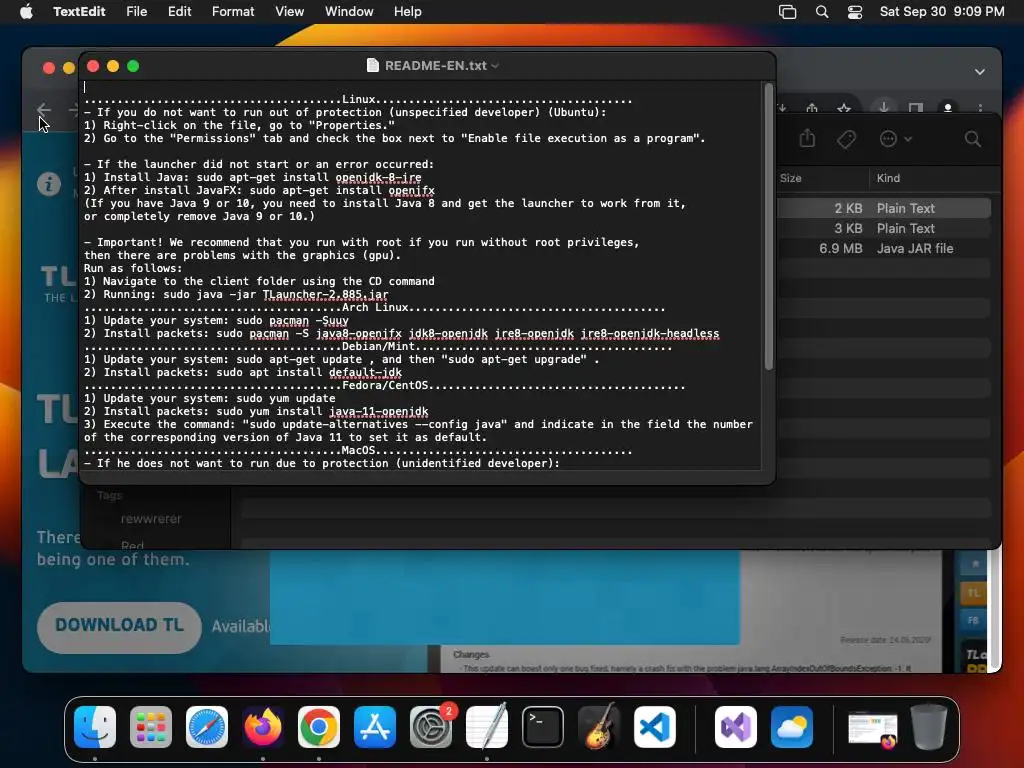Screen dimensions: 1024x768
Task: Open the TextEdit application menu
Action: coord(79,12)
